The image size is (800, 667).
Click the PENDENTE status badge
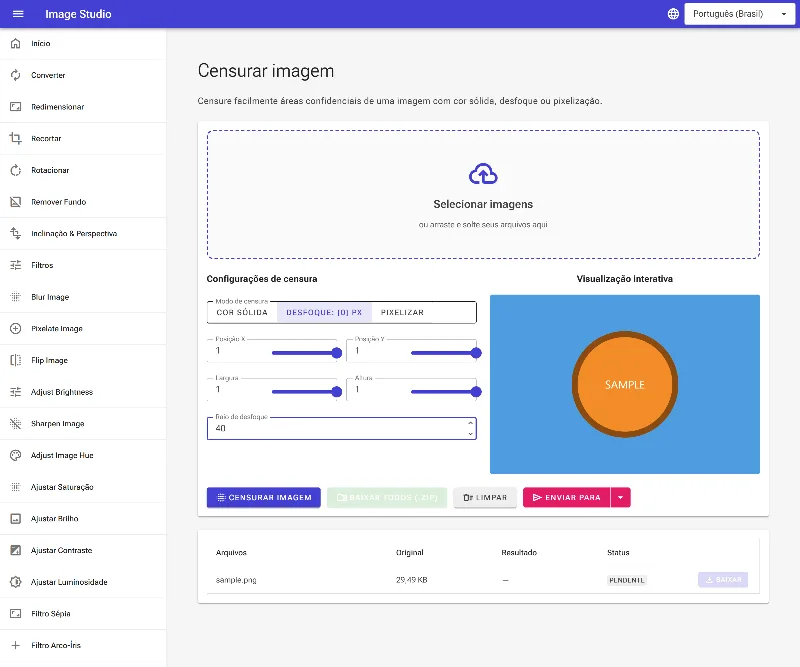pyautogui.click(x=627, y=580)
